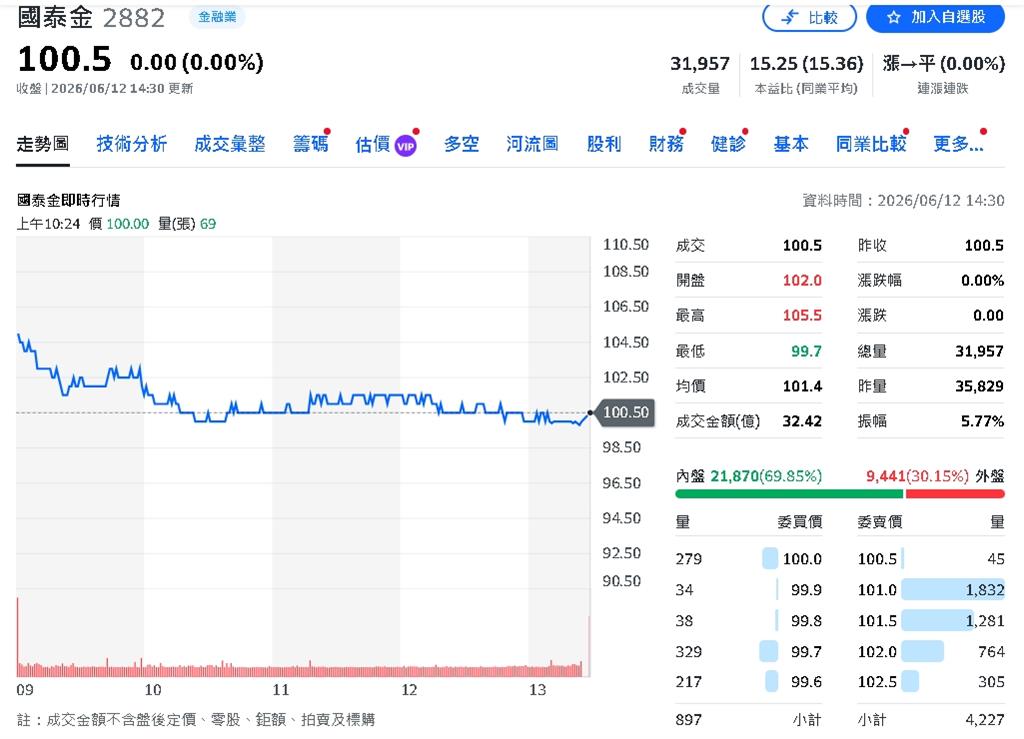The width and height of the screenshot is (1024, 739).
Task: Click the ask volume 305 at 102.5
Action: pos(991,682)
